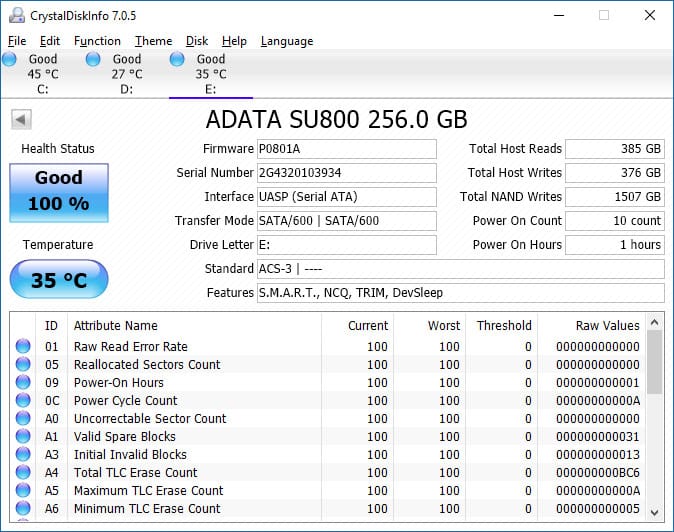Click the Interface field UASP (Serial ATA)
674x532 pixels.
click(x=346, y=197)
